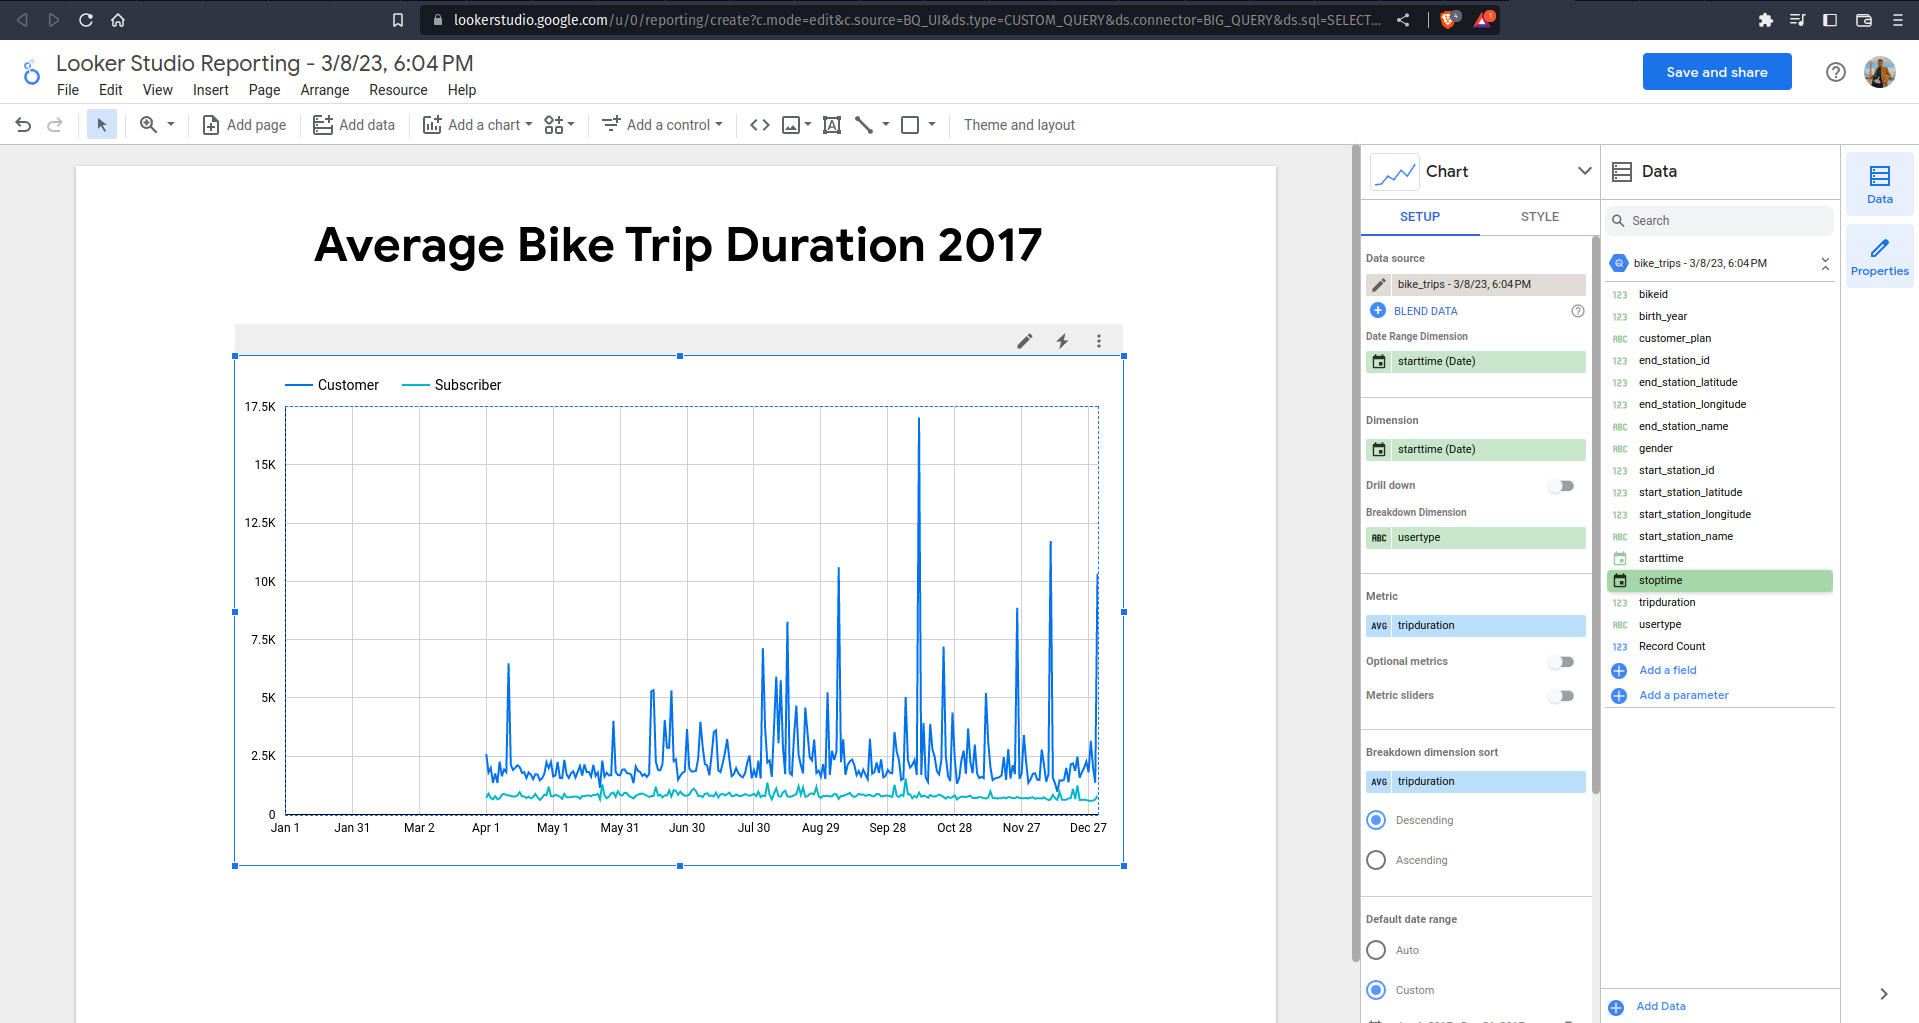The image size is (1919, 1023).
Task: Open the Add a chart dropdown
Action: click(478, 125)
